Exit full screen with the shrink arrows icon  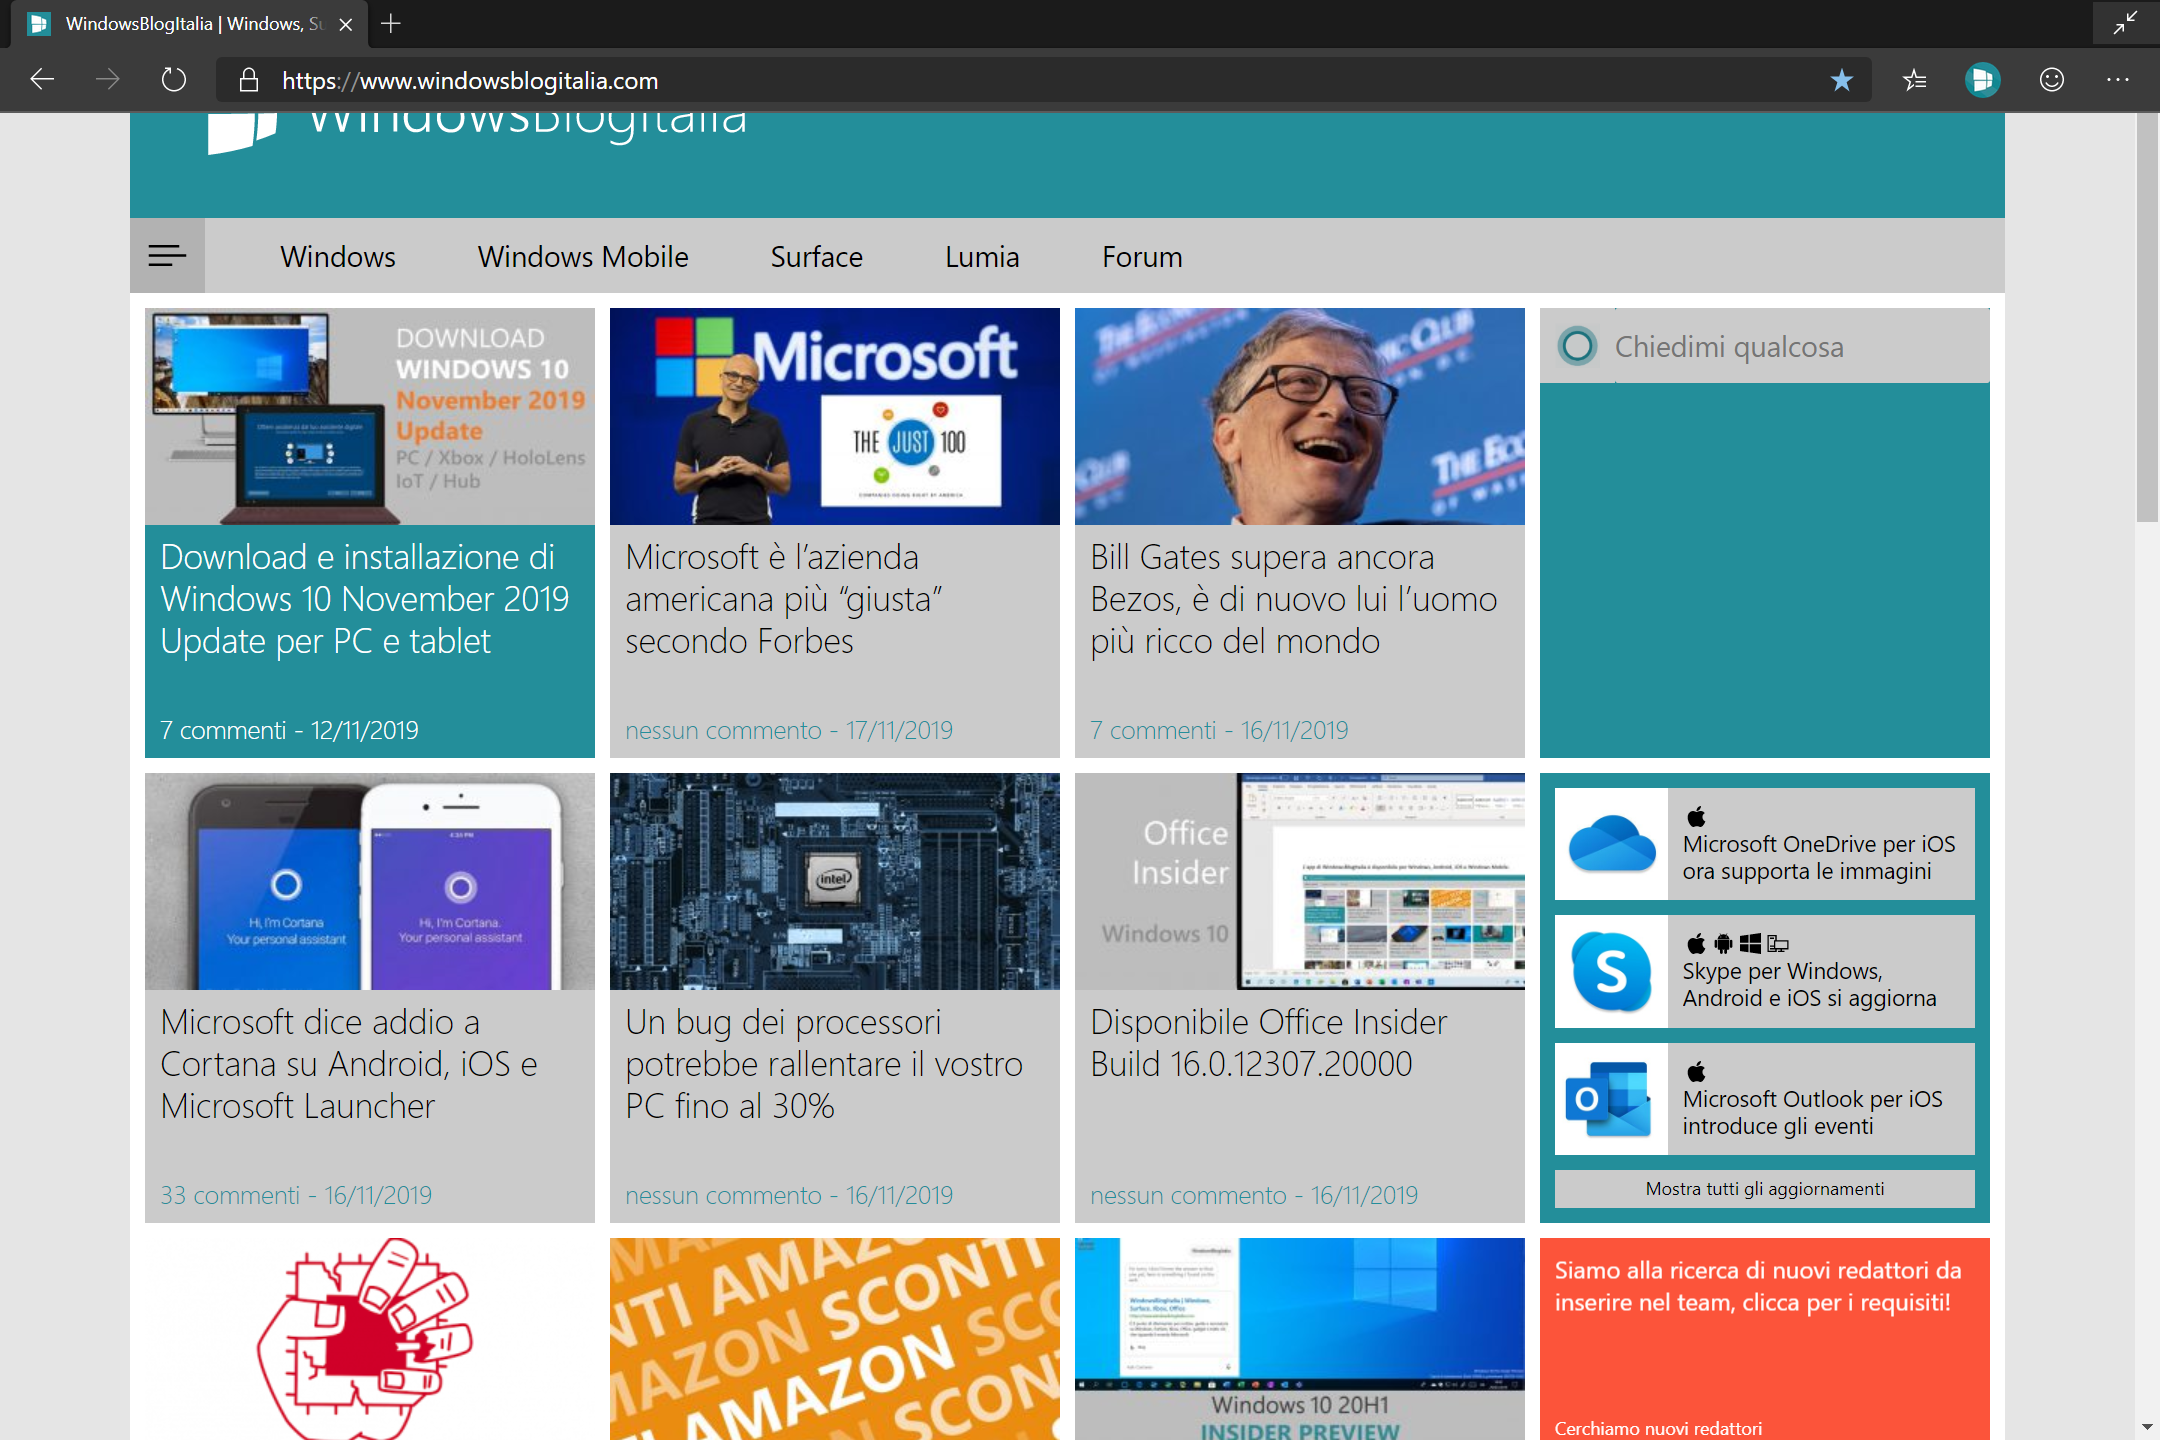click(x=2126, y=22)
